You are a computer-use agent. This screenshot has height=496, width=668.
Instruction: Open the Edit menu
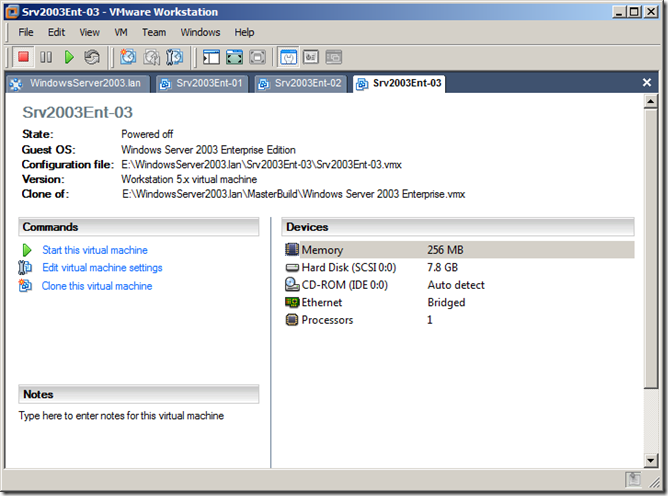coord(56,32)
